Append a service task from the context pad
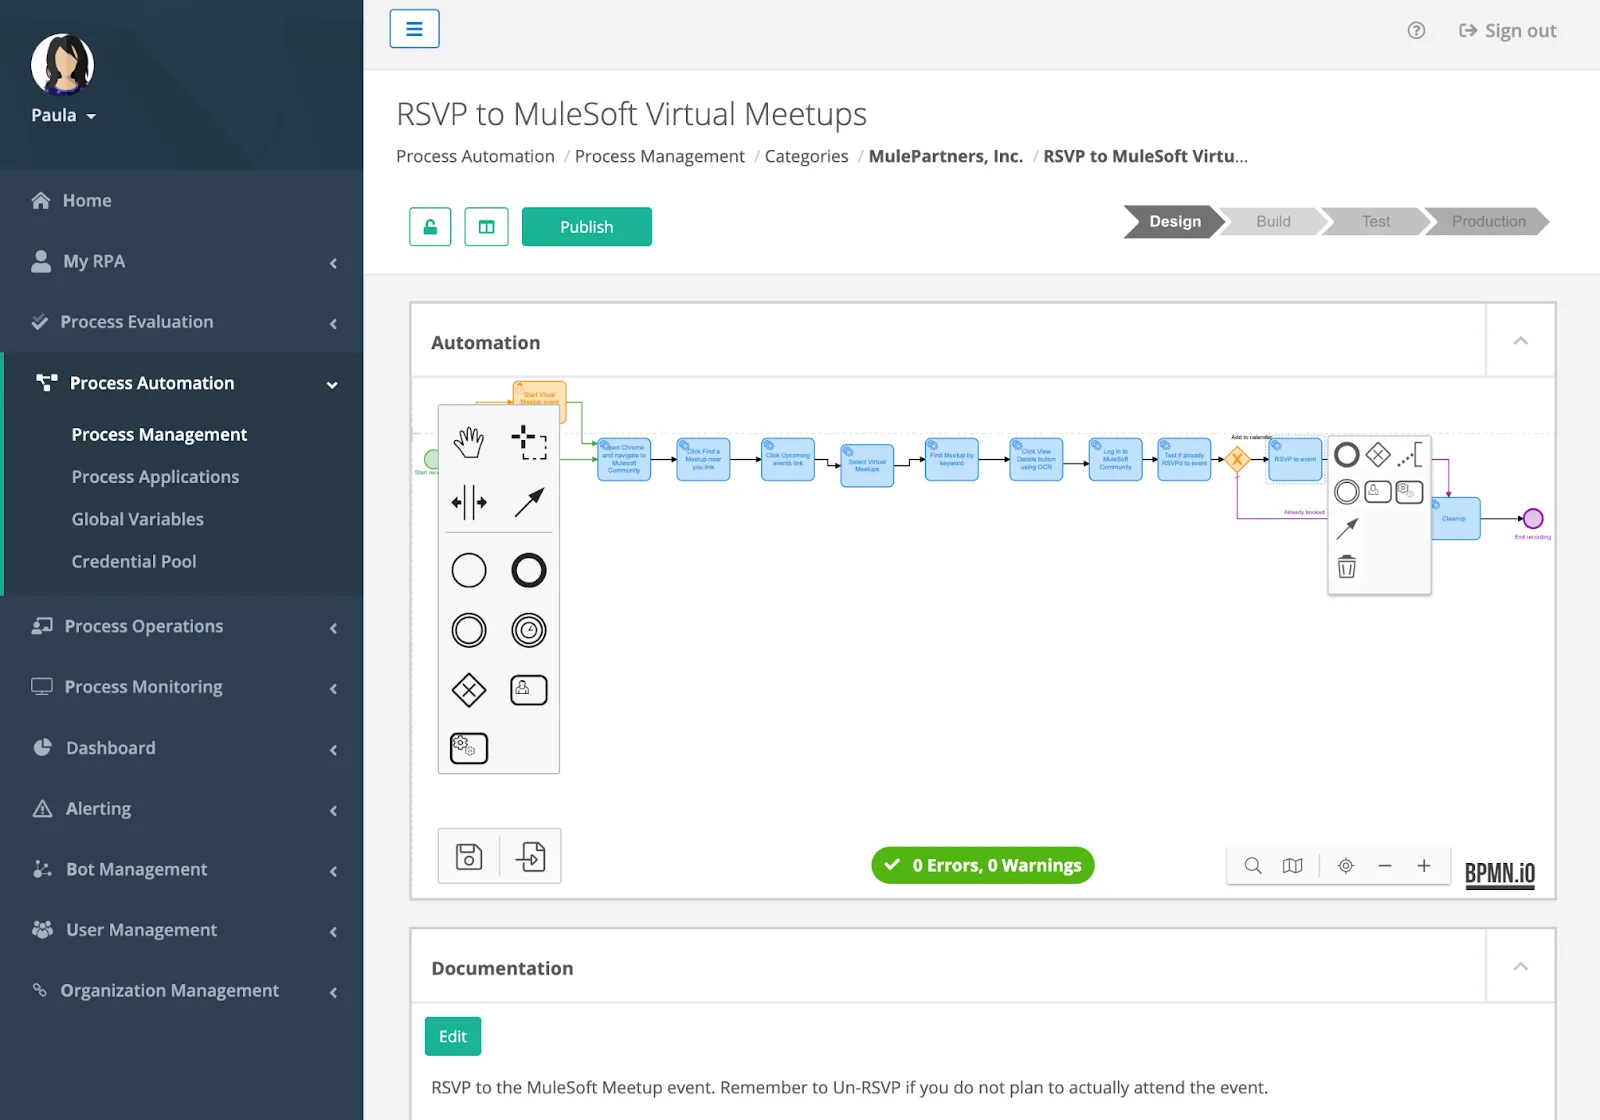 1409,492
